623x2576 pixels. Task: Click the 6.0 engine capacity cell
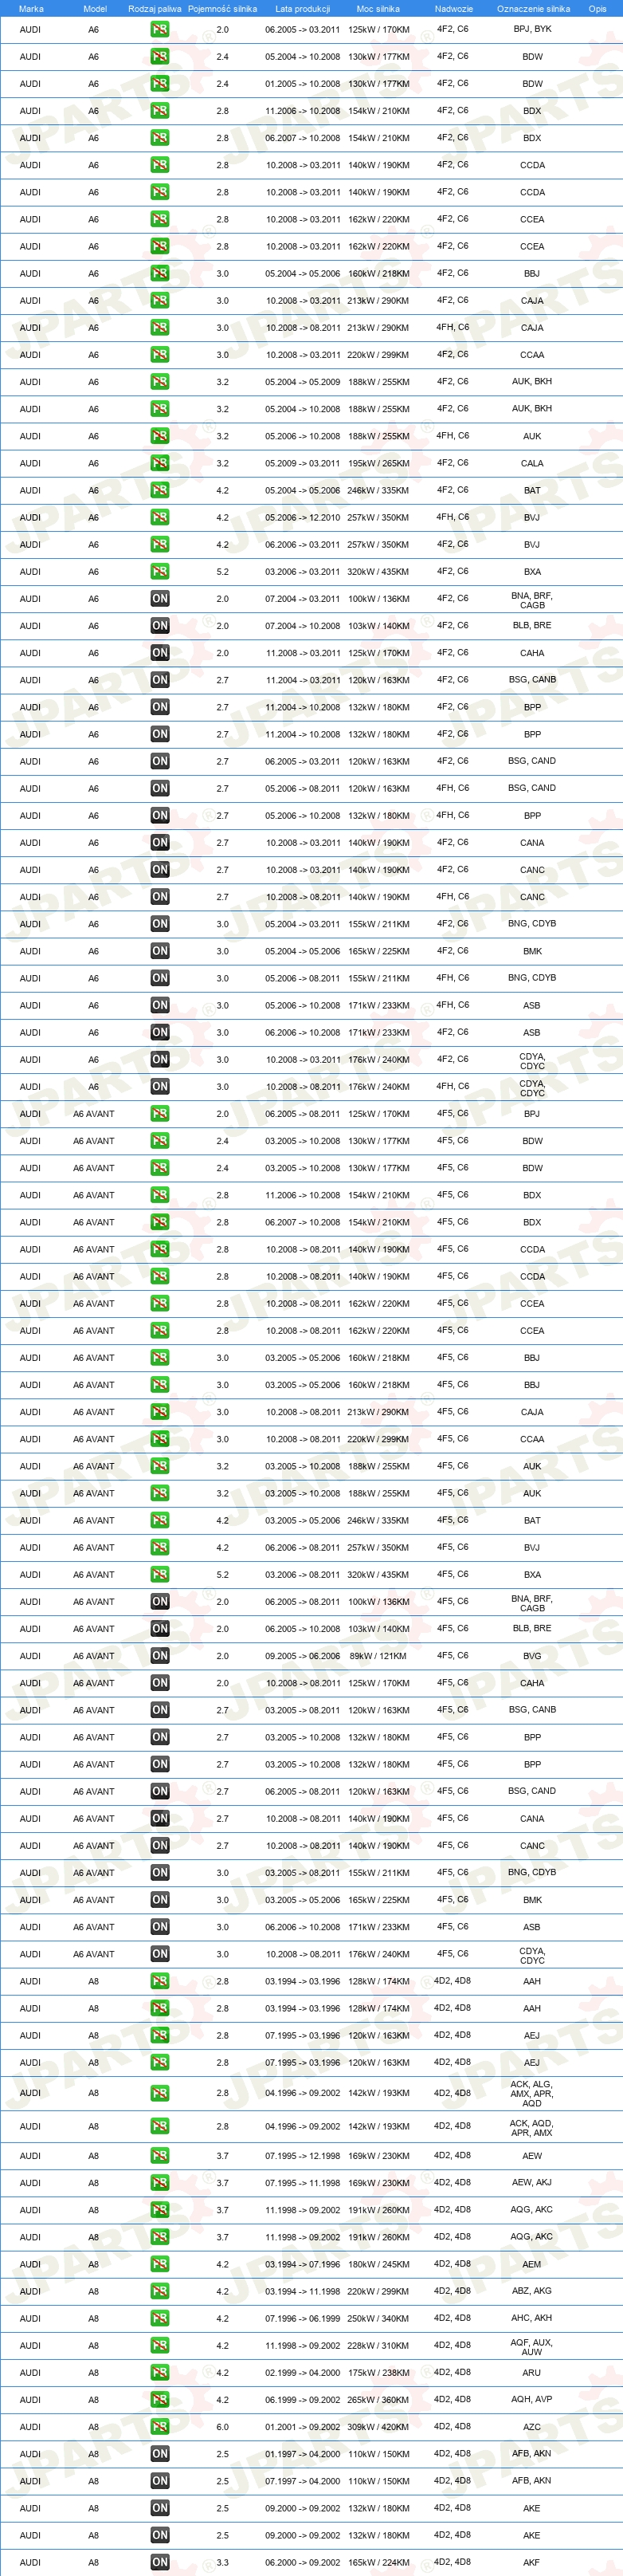222,2427
